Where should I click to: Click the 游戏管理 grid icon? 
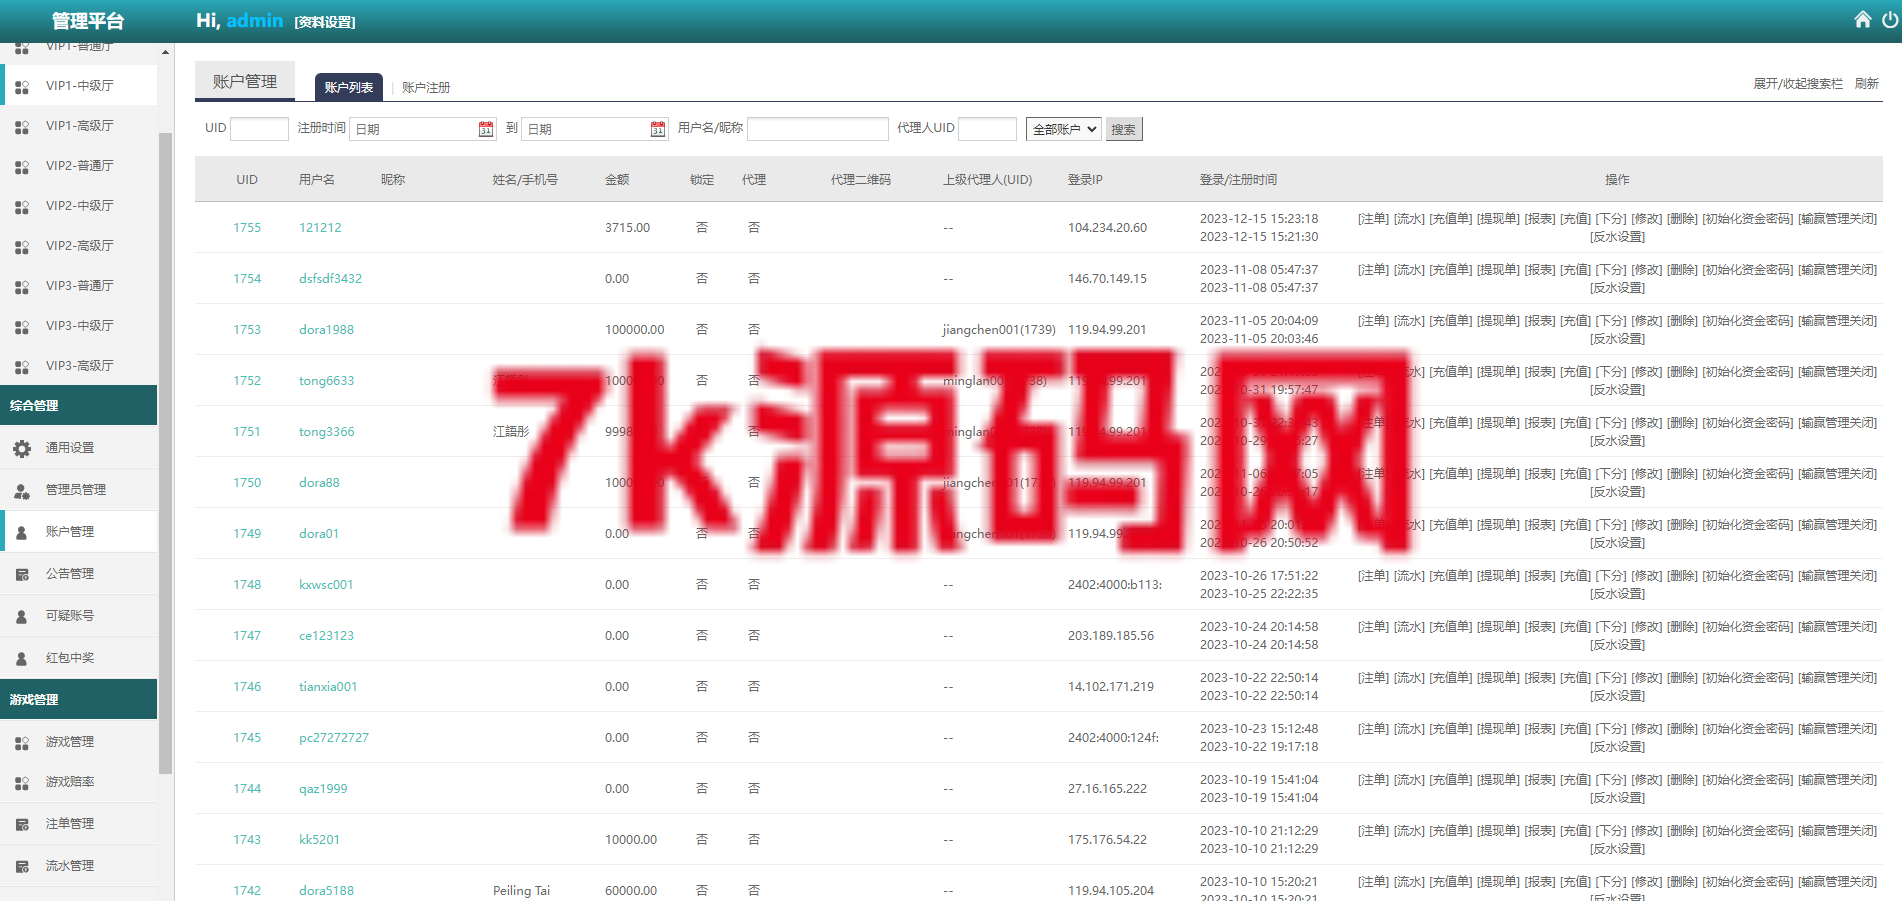click(22, 743)
